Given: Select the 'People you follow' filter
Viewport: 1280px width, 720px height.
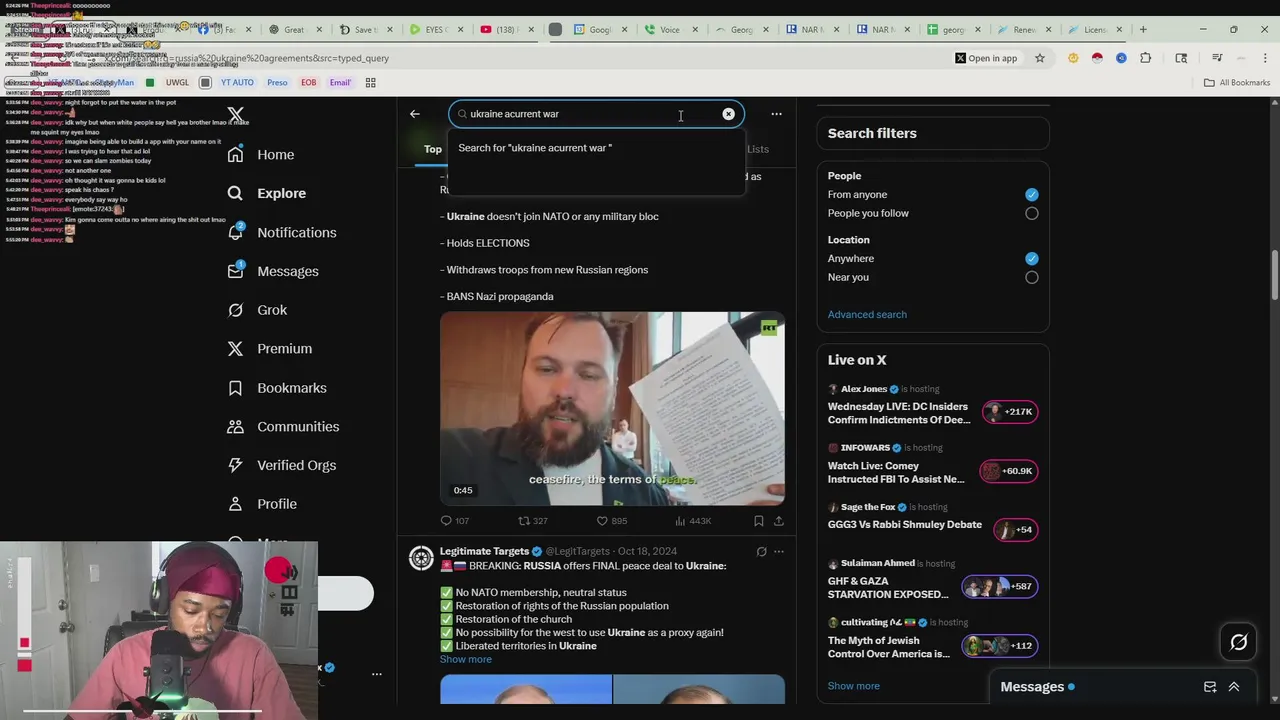Looking at the screenshot, I should point(1031,213).
